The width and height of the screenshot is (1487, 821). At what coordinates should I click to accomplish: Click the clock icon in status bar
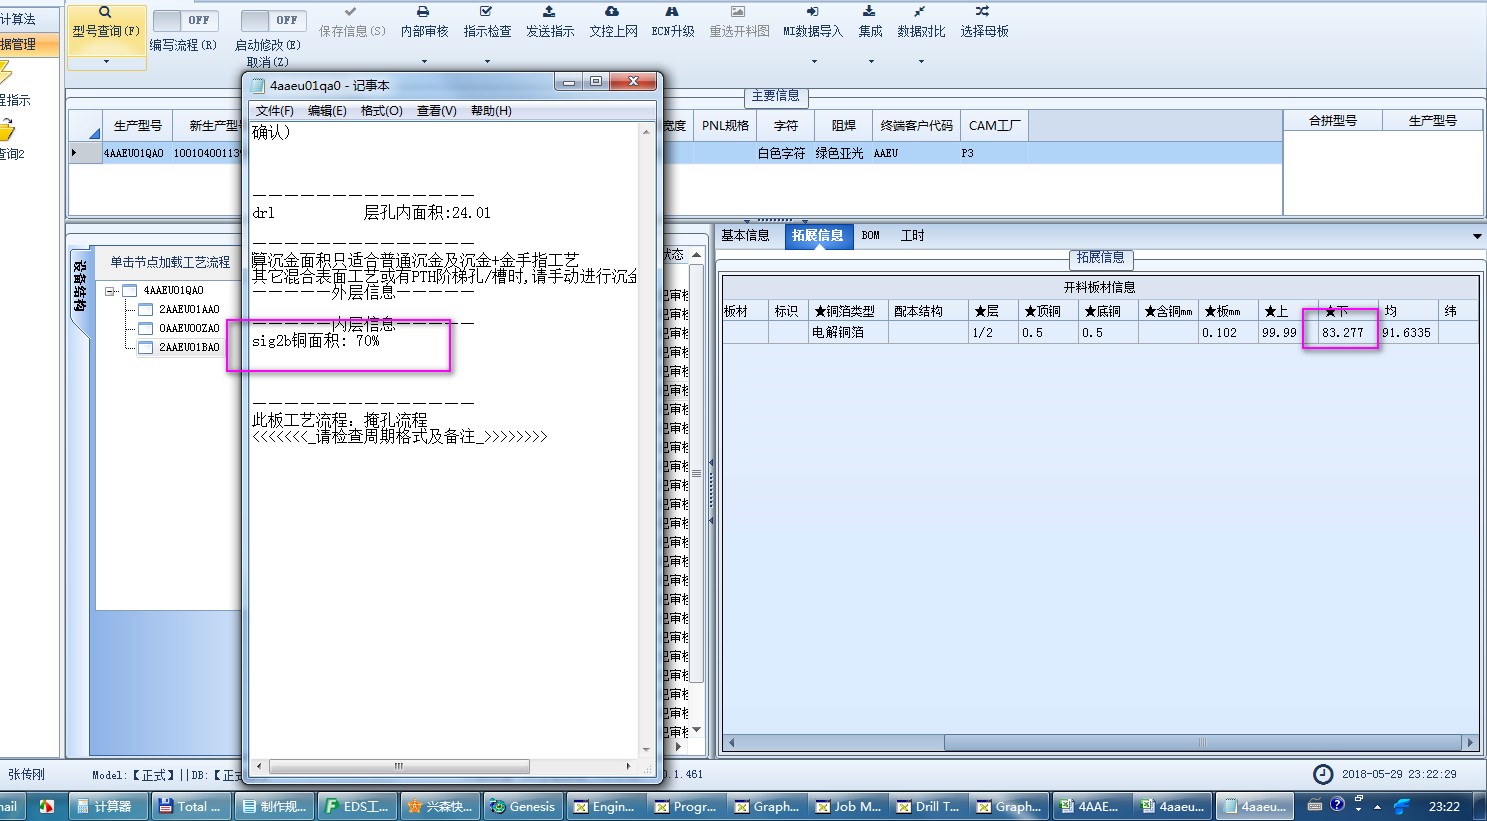(x=1322, y=774)
